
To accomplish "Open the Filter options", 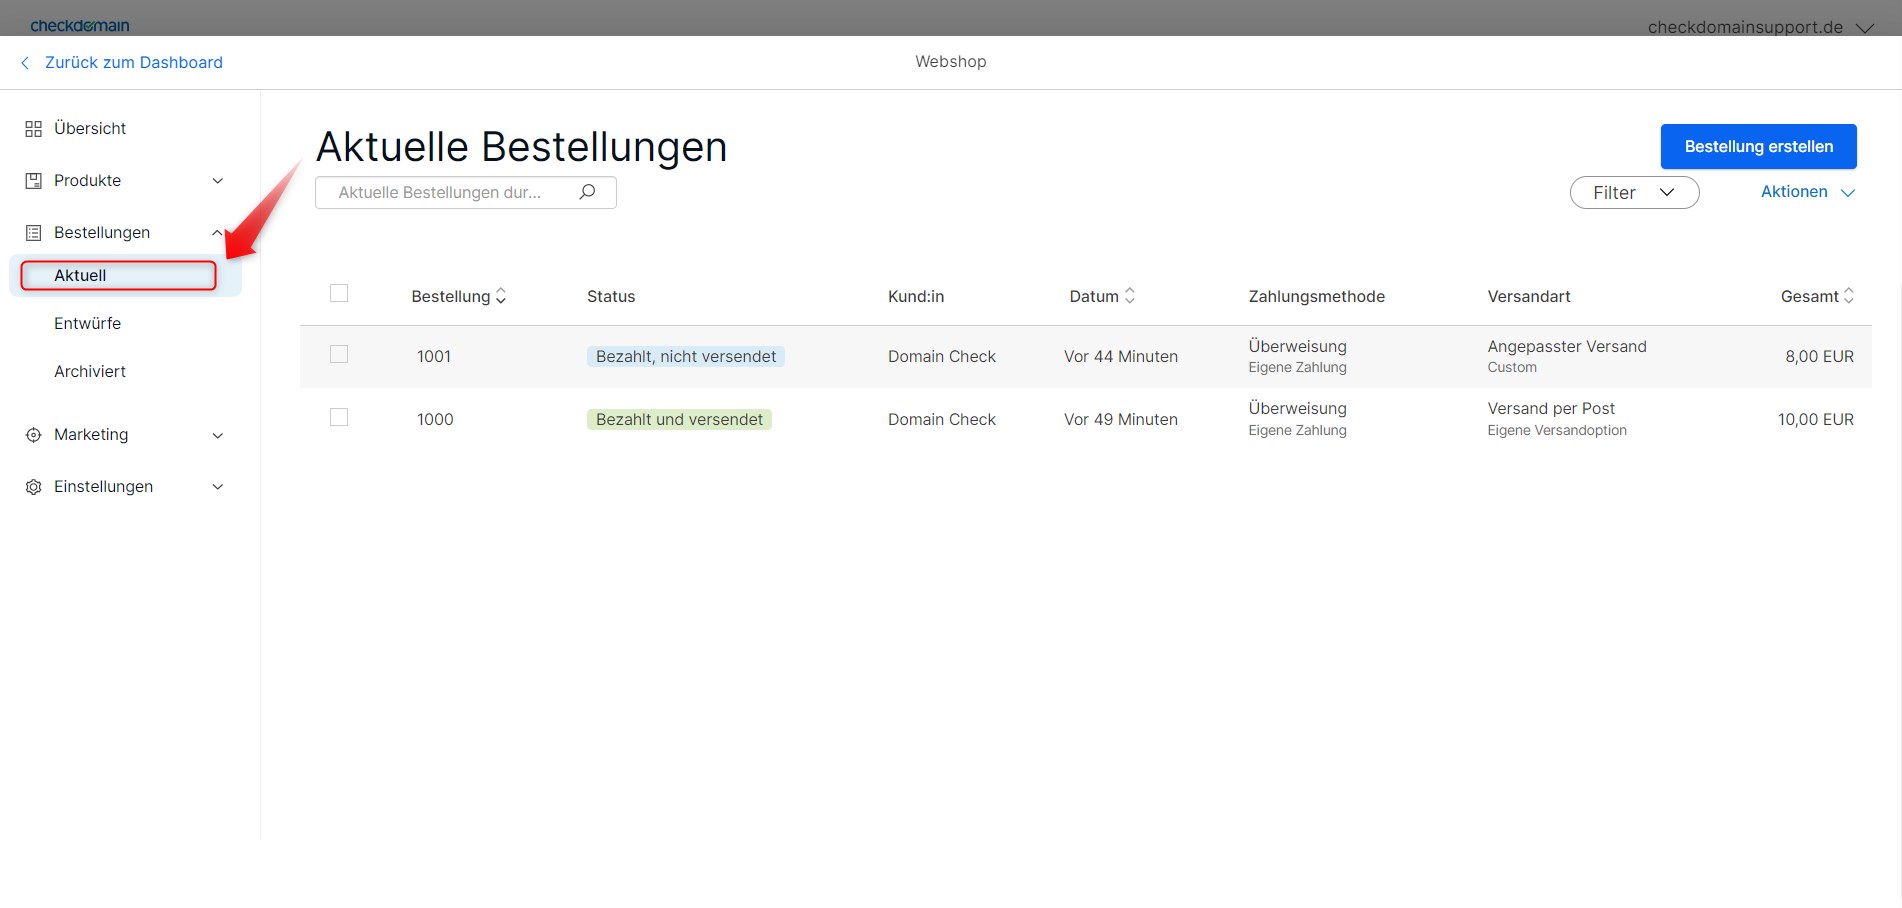I will tap(1633, 192).
